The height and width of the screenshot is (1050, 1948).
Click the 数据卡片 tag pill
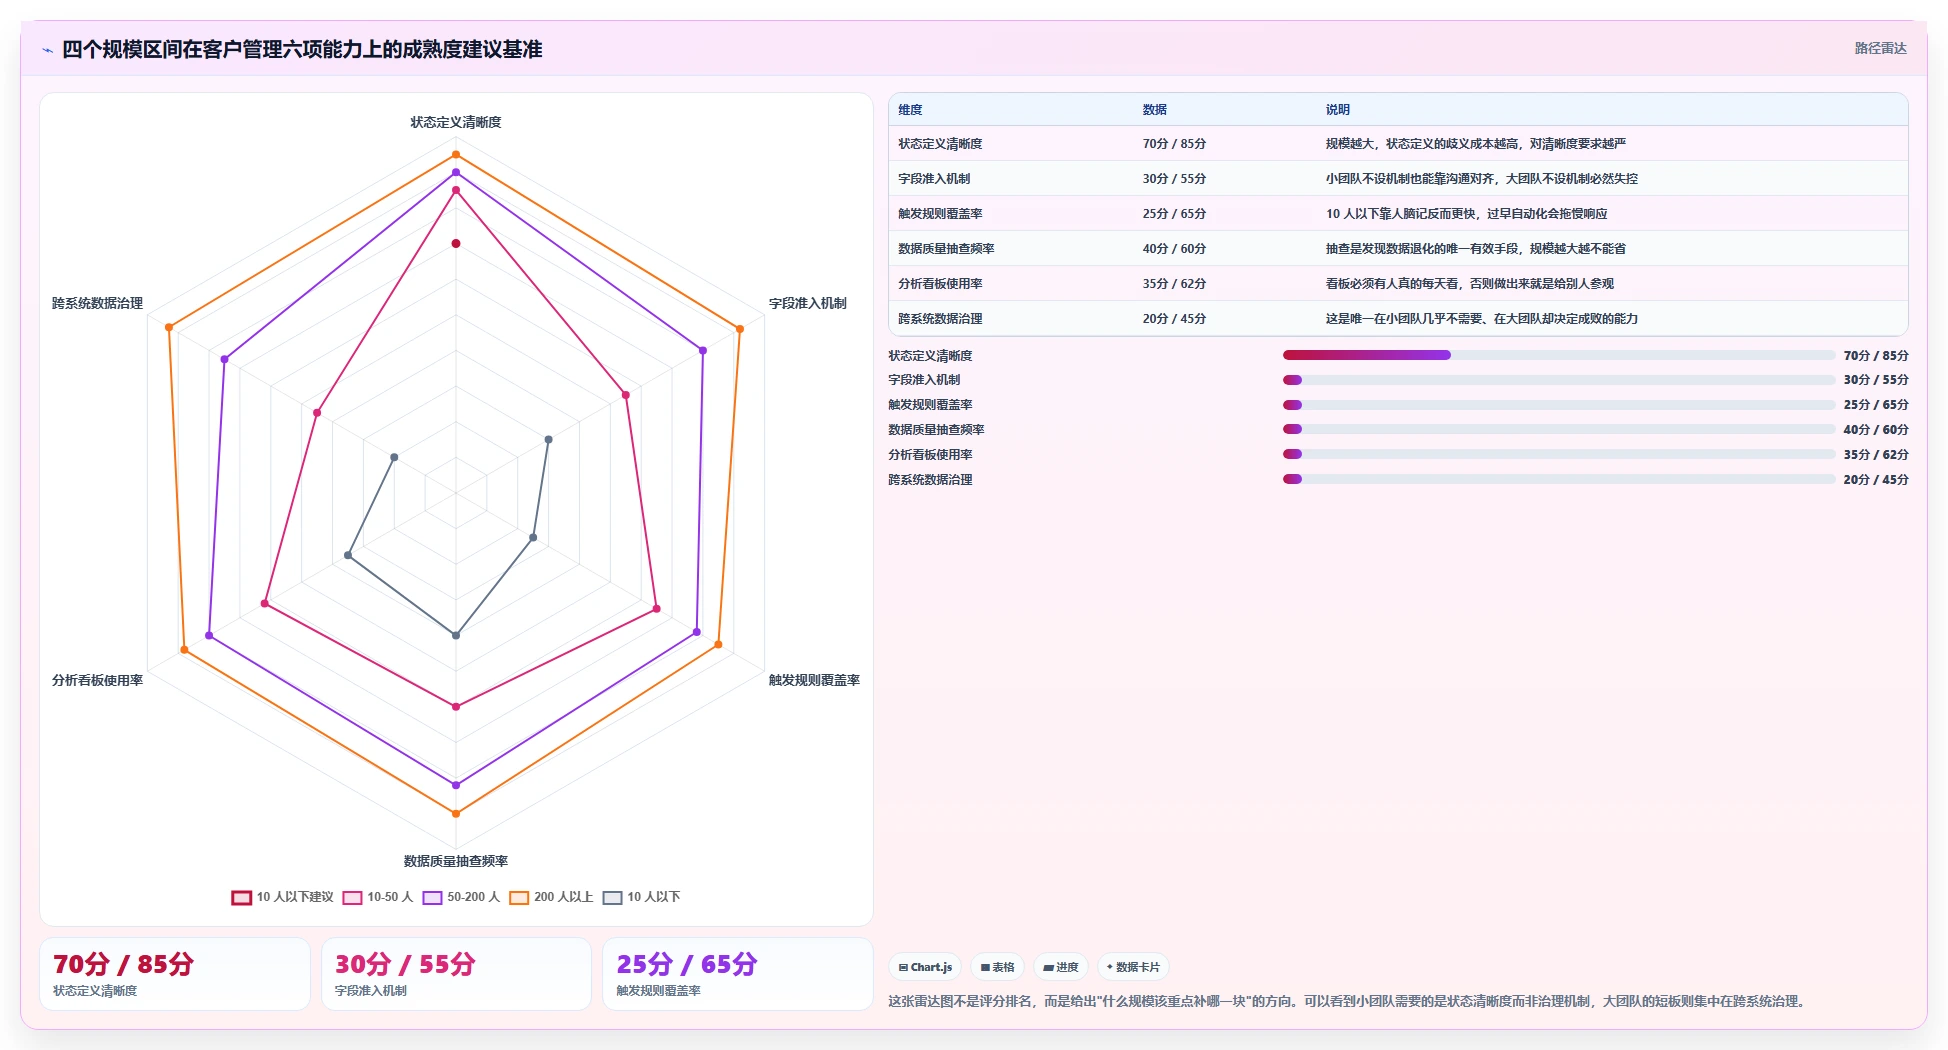pyautogui.click(x=1133, y=967)
